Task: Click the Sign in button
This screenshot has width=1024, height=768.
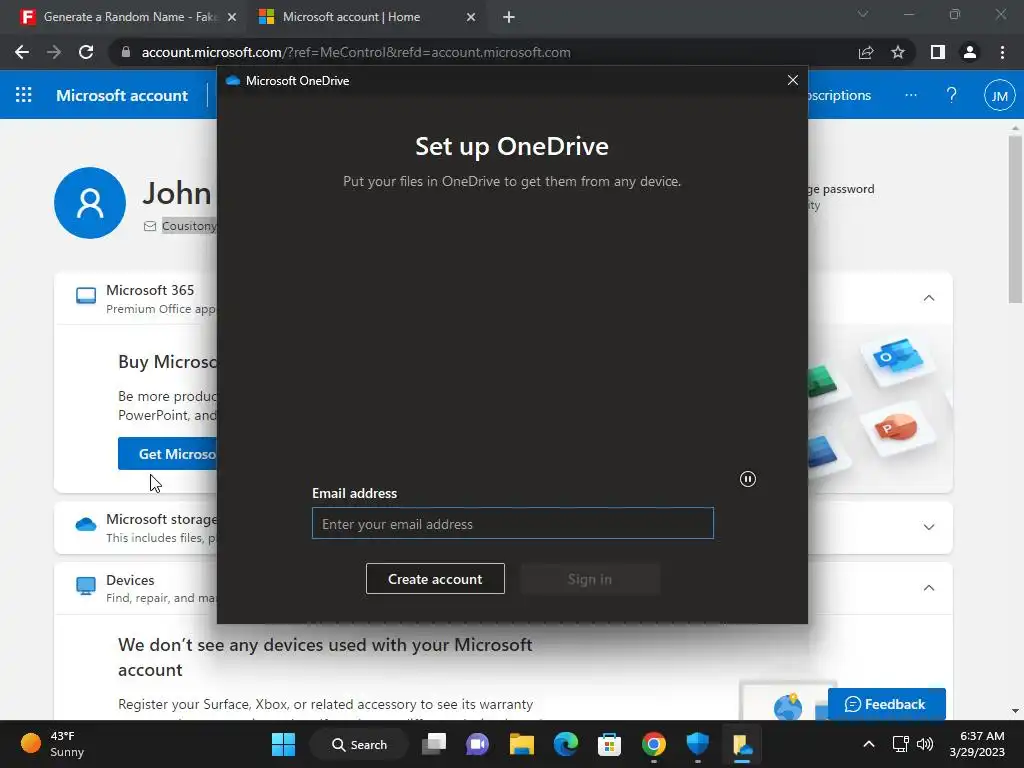Action: (590, 579)
